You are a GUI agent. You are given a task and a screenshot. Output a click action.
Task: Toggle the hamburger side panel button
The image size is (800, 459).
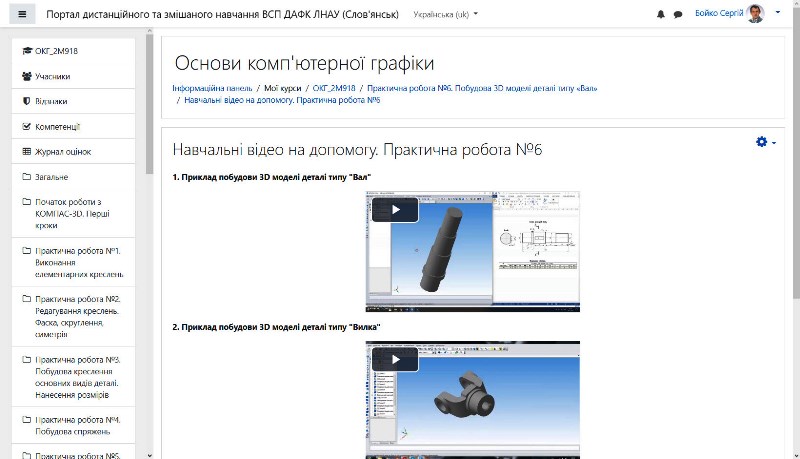click(23, 15)
